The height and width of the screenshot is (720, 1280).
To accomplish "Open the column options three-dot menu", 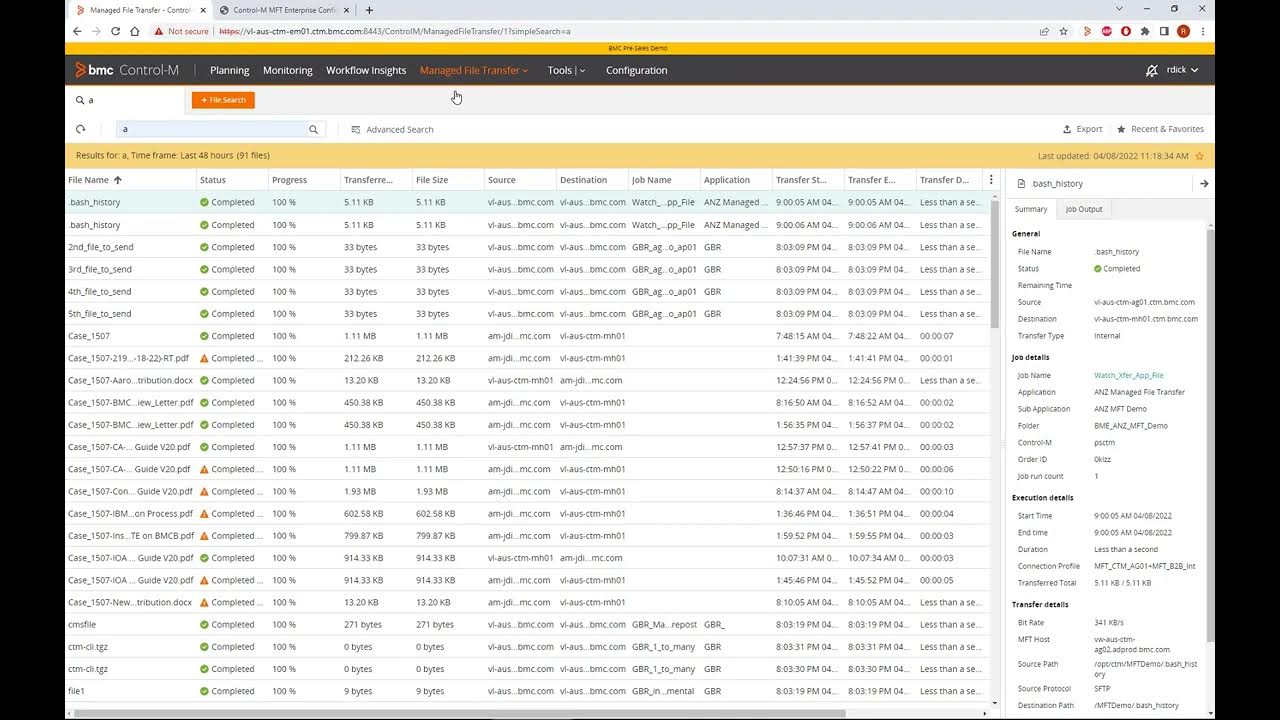I will [991, 180].
